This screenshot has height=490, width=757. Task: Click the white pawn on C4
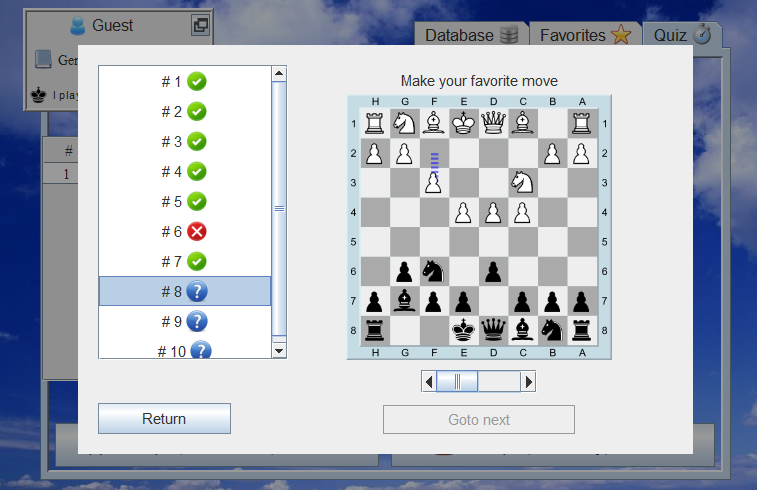(x=523, y=212)
